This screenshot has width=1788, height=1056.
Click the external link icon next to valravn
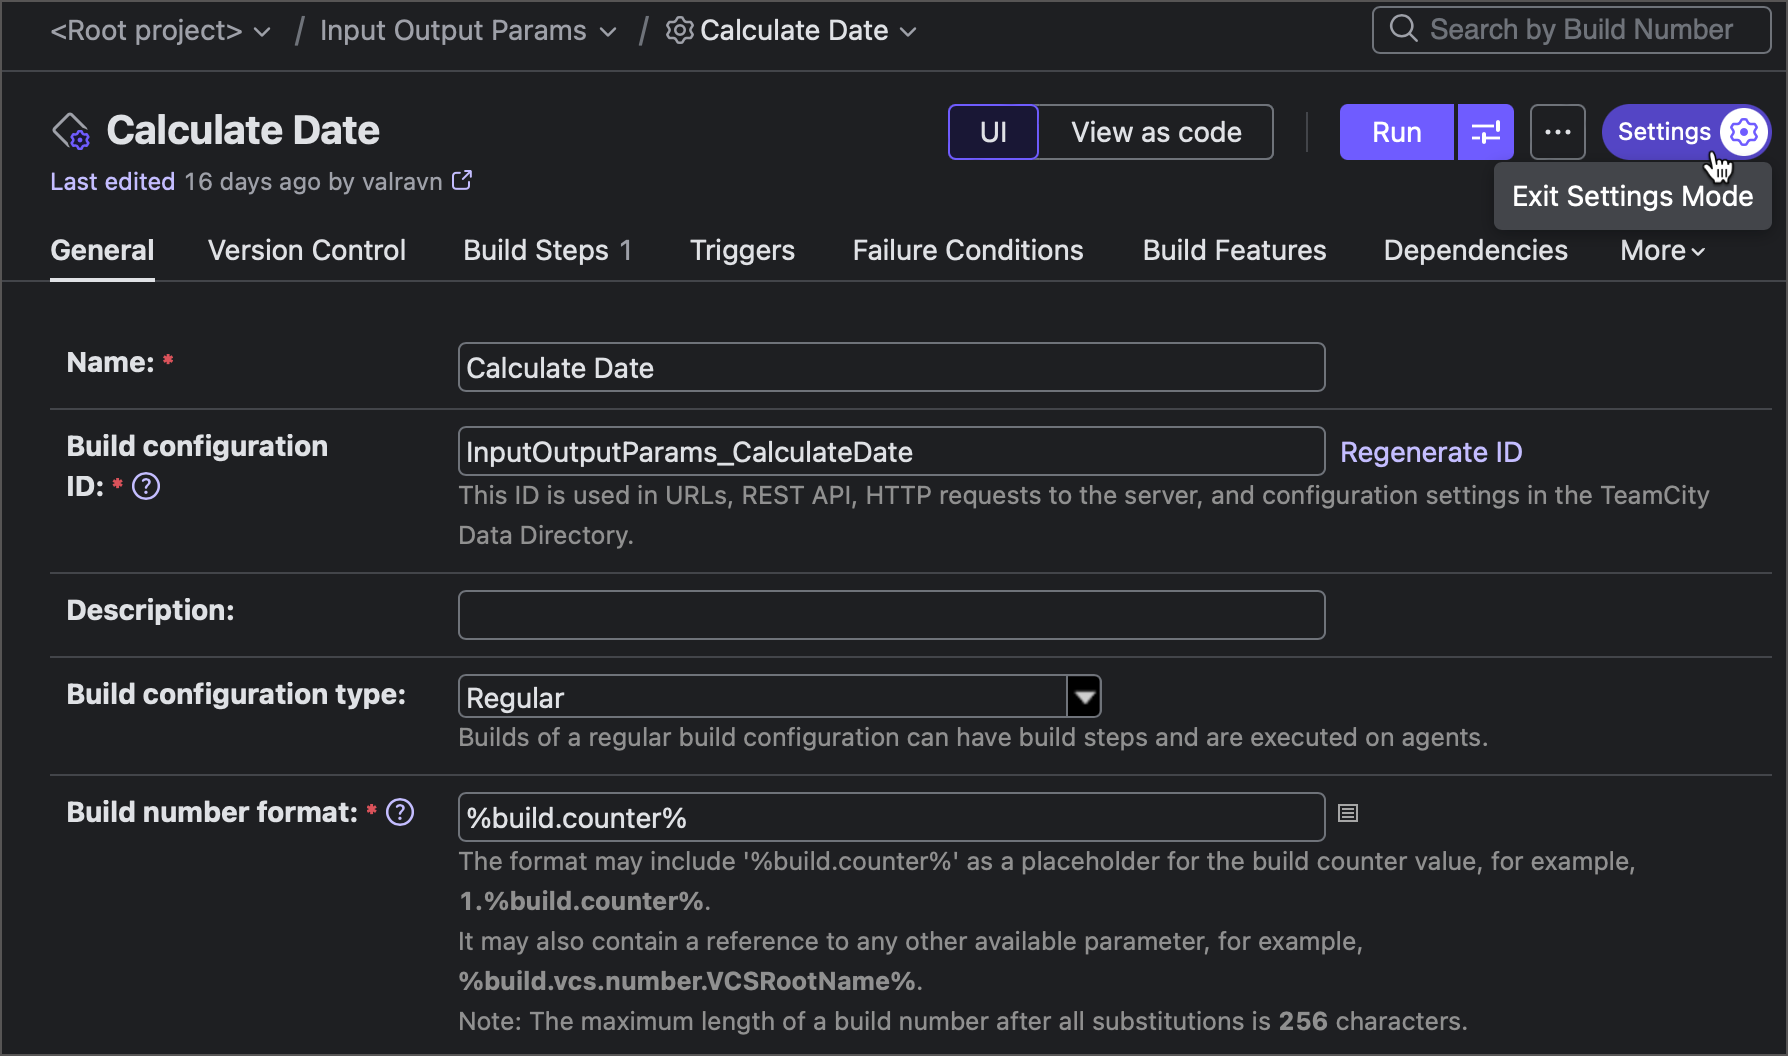coord(461,181)
